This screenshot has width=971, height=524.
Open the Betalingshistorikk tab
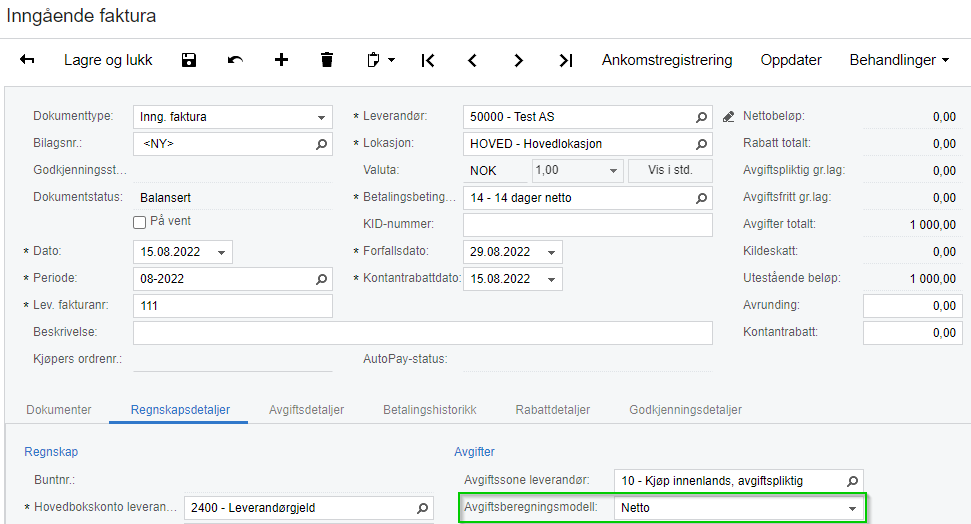tap(430, 409)
